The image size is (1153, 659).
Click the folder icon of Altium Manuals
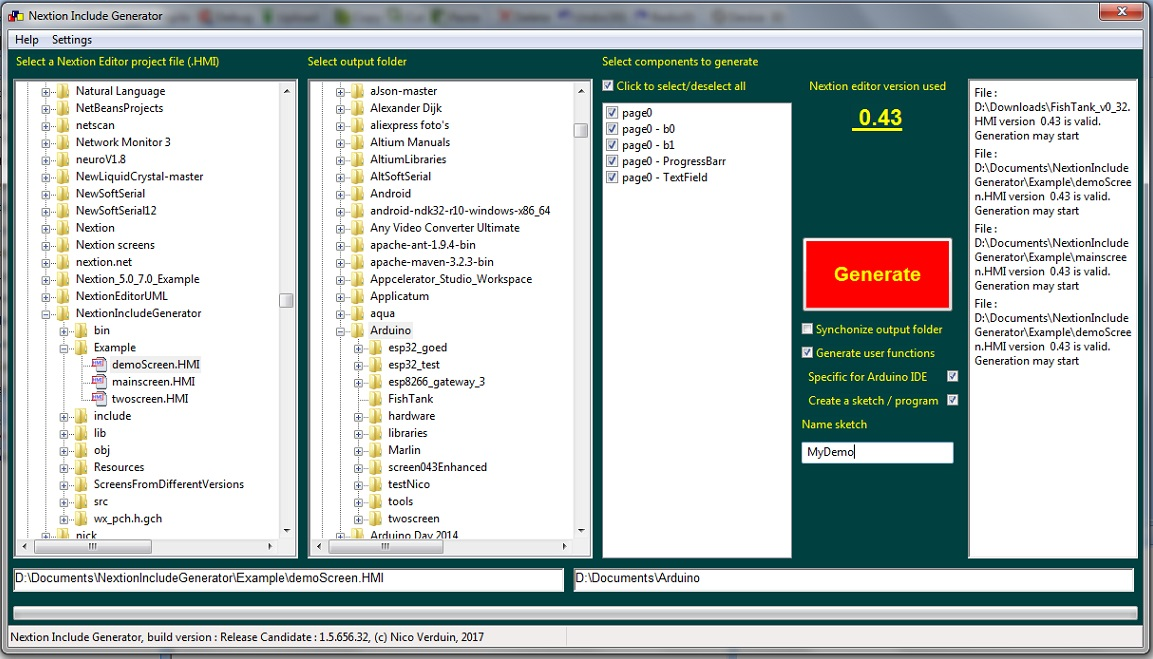[x=357, y=142]
